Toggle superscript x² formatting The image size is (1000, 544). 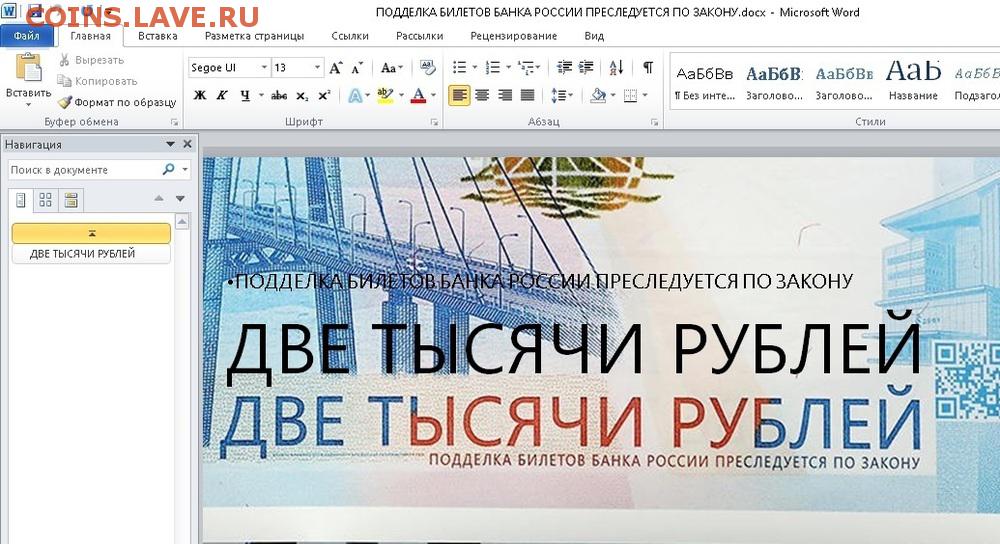click(324, 96)
